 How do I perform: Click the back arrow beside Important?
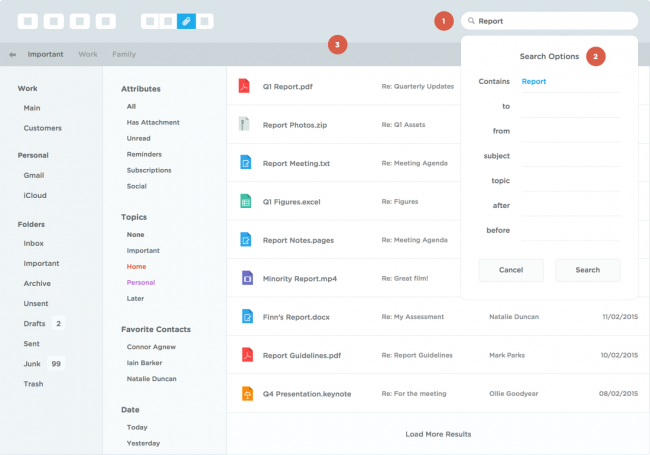12,54
